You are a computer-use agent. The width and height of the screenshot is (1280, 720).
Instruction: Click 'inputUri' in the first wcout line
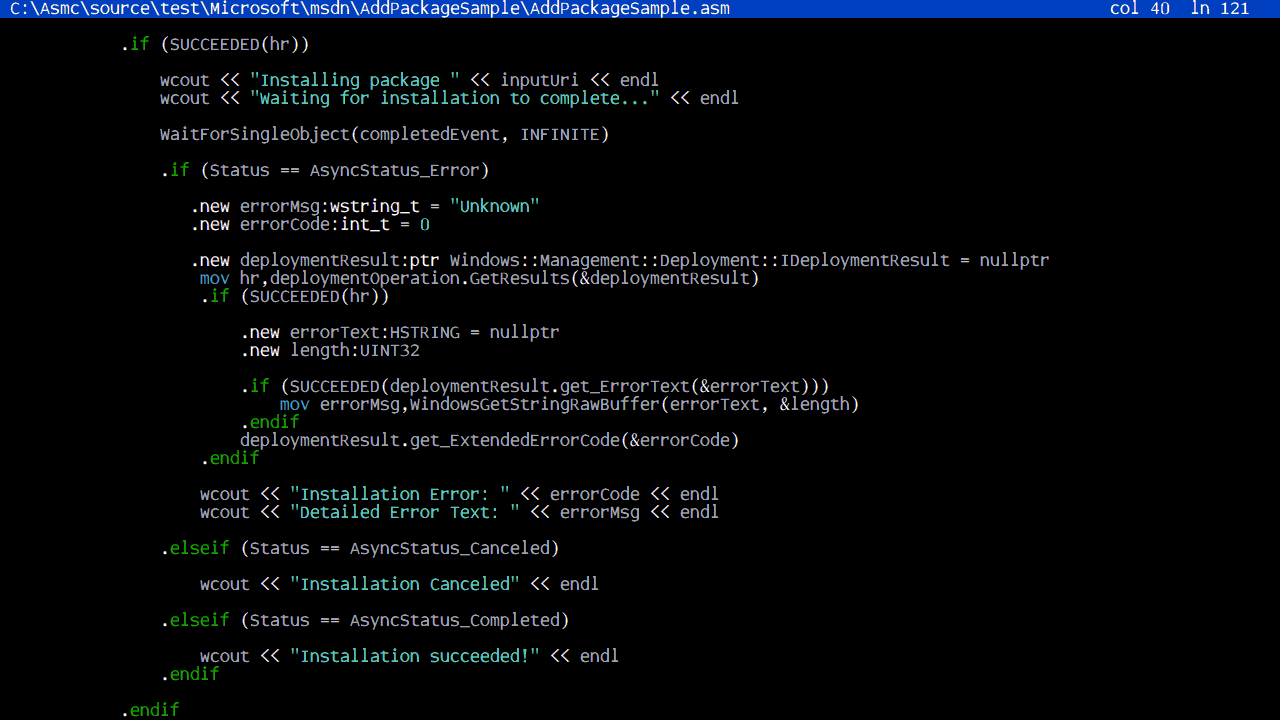tap(540, 81)
